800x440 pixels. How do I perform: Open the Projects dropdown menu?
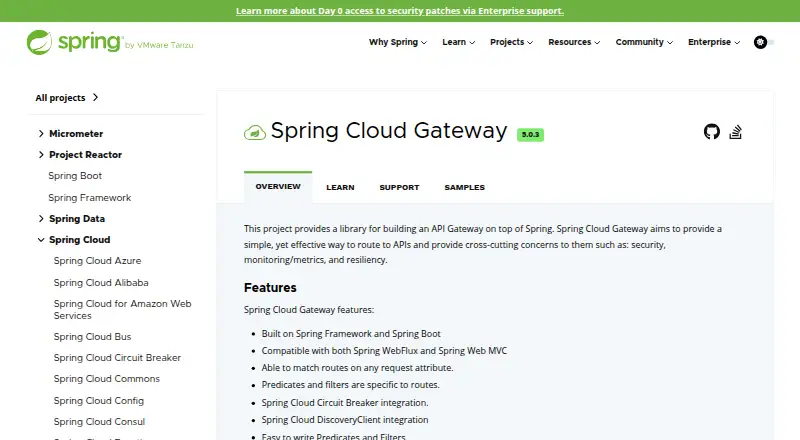[511, 42]
